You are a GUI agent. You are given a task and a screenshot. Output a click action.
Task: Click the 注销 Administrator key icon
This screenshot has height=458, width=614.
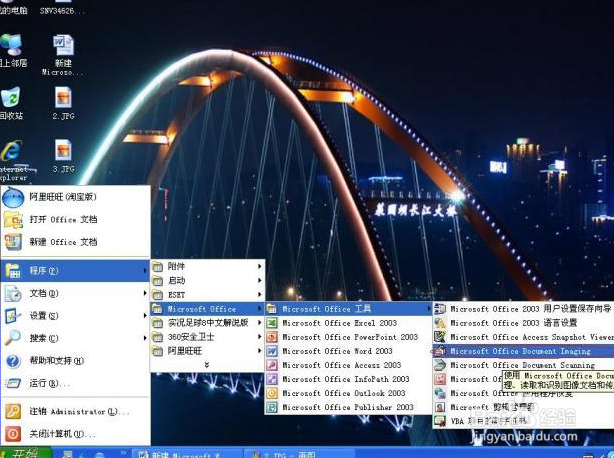13,411
